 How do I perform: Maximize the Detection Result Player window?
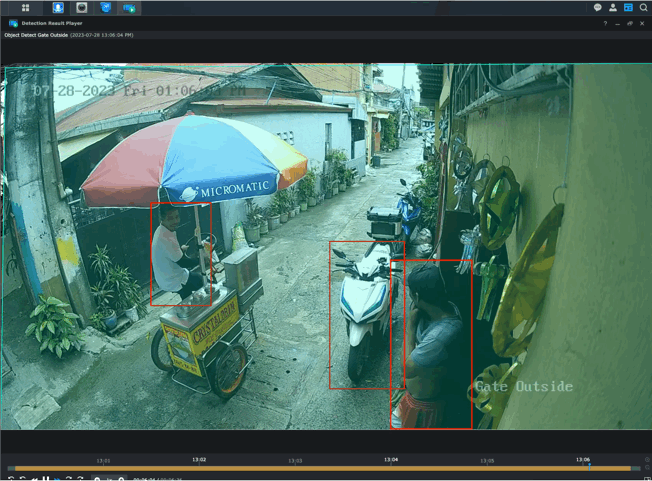pos(629,23)
